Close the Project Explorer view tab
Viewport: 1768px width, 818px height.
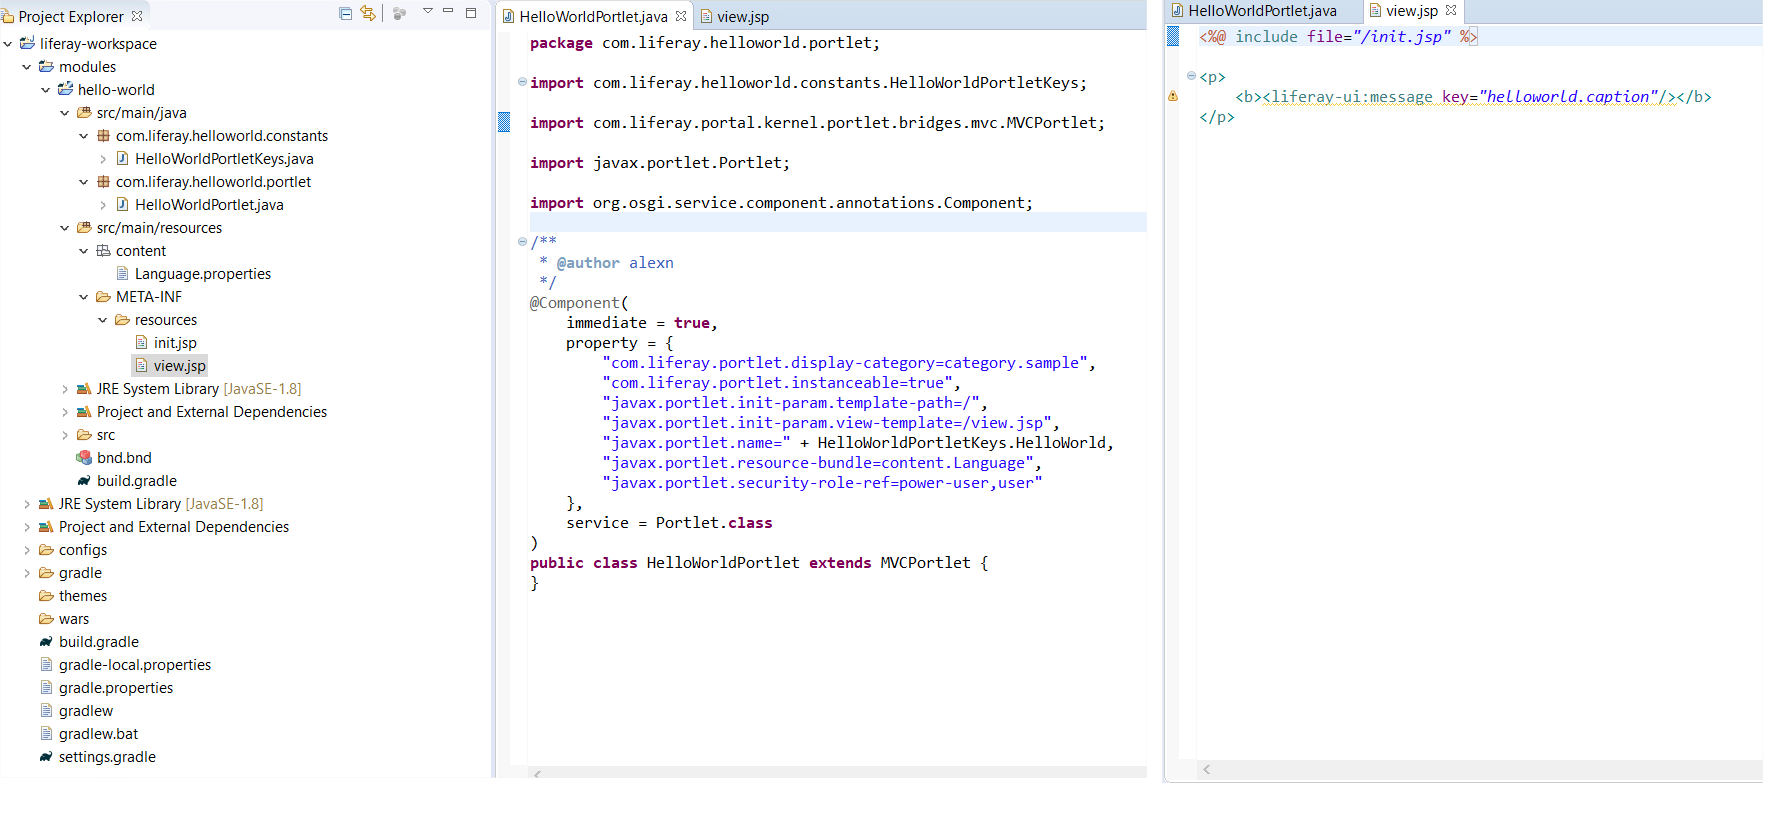(x=137, y=16)
